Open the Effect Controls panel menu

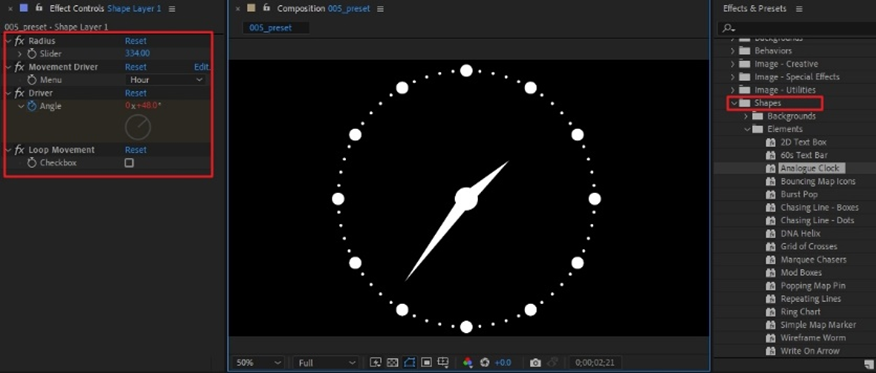pos(172,9)
